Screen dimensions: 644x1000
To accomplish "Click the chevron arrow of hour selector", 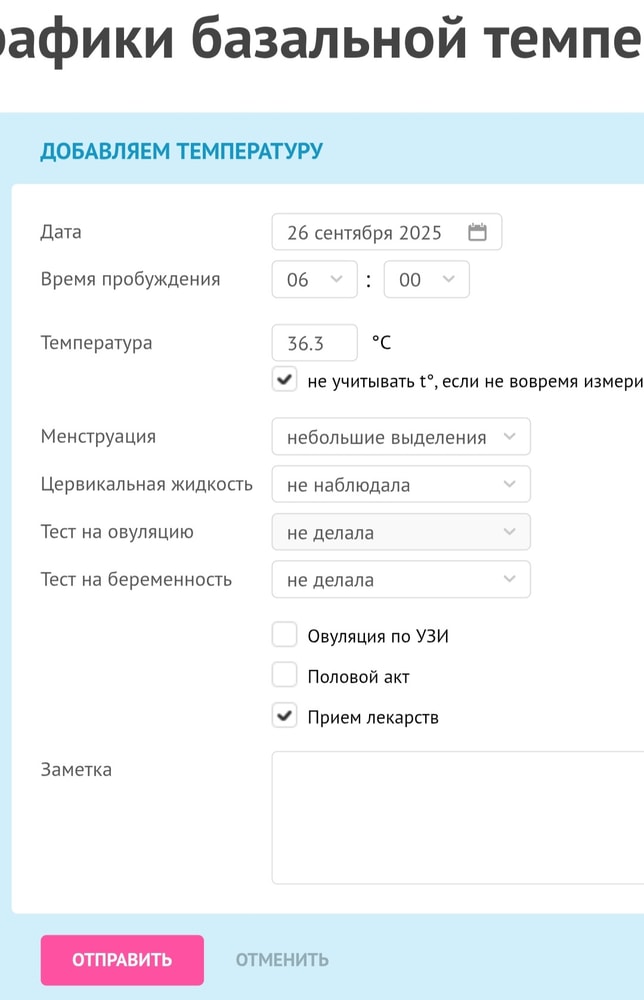I will (x=337, y=279).
